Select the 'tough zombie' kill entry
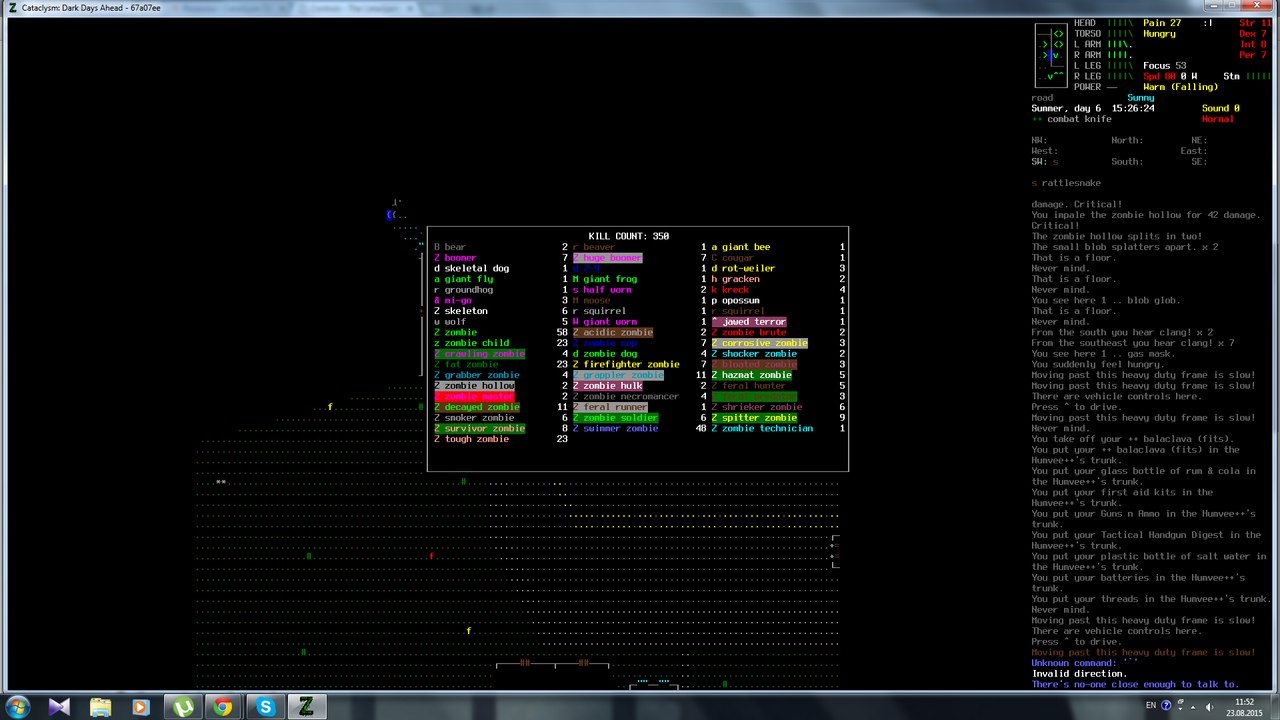Viewport: 1280px width, 720px height. click(x=471, y=439)
